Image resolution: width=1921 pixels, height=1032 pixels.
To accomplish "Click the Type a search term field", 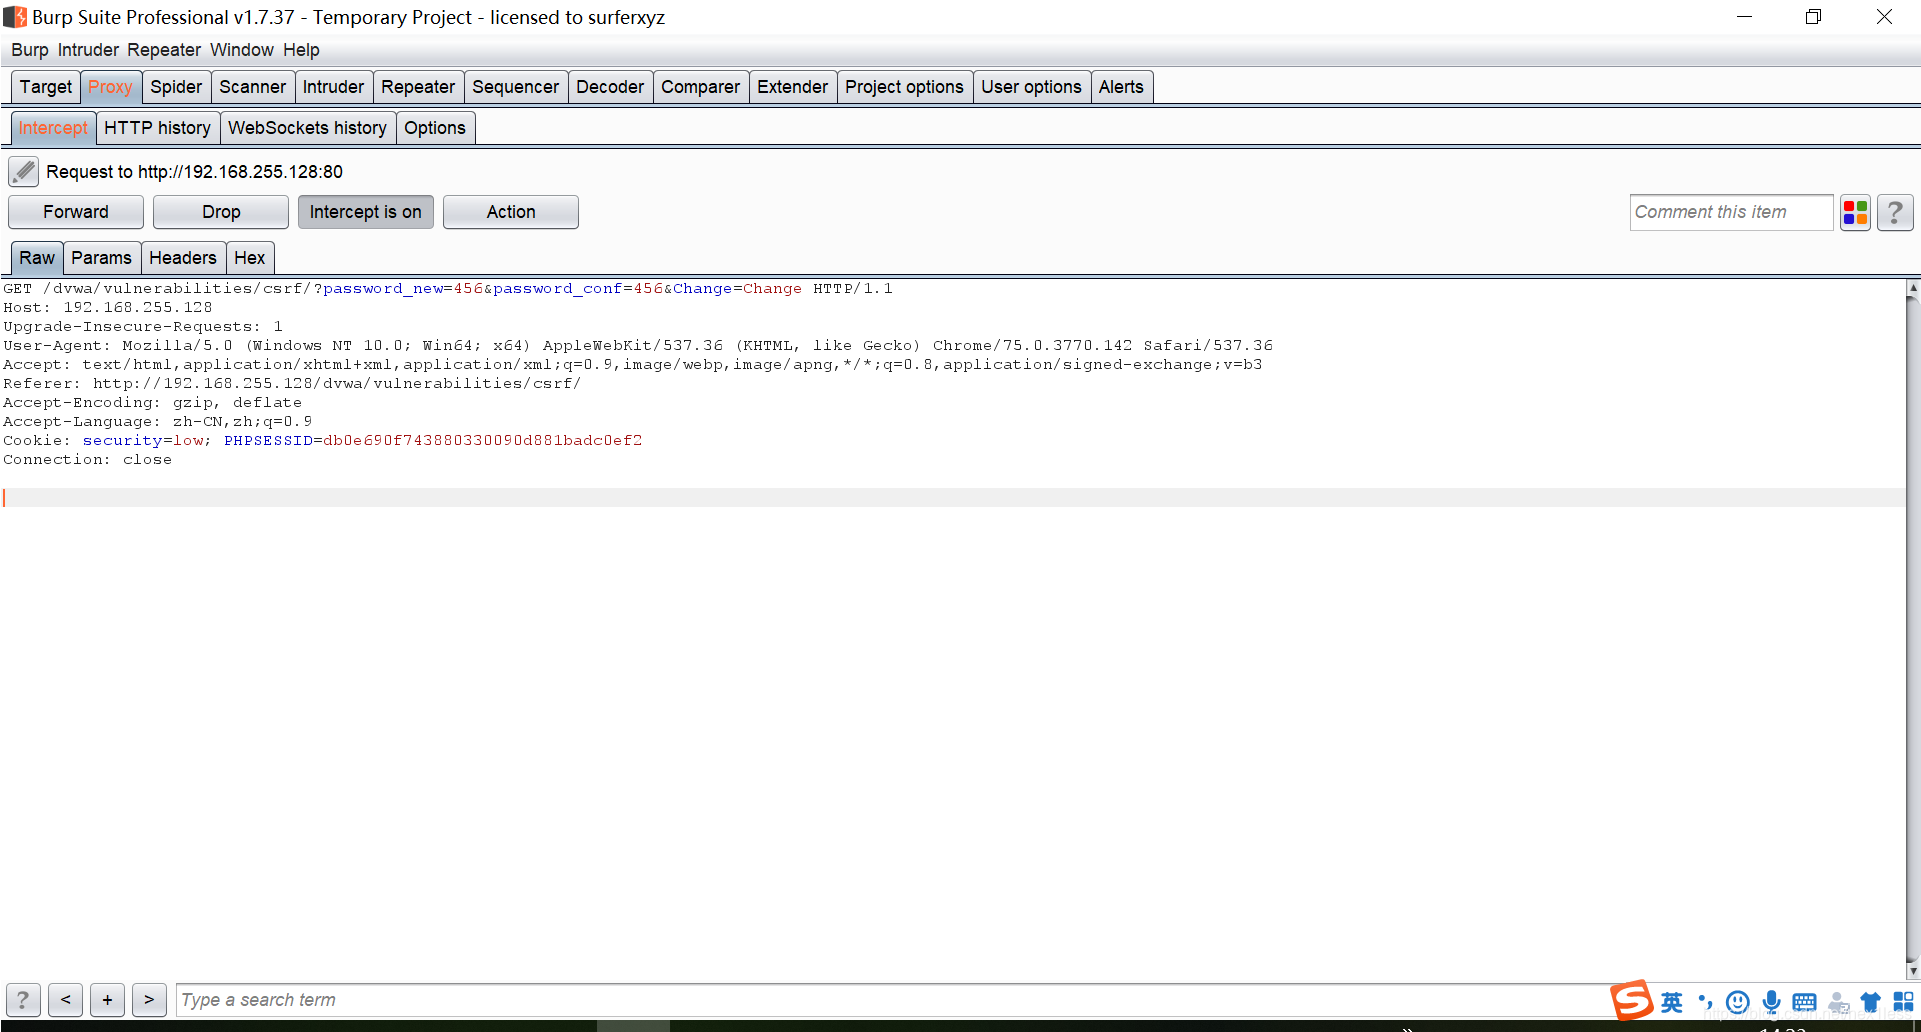I will pos(890,1000).
